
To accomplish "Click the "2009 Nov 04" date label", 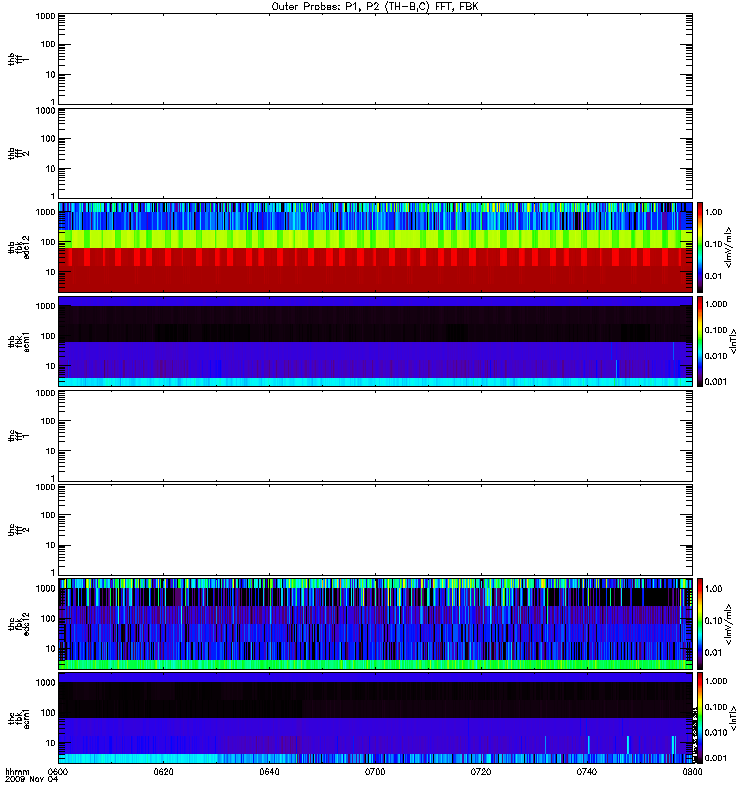I will coord(32,779).
